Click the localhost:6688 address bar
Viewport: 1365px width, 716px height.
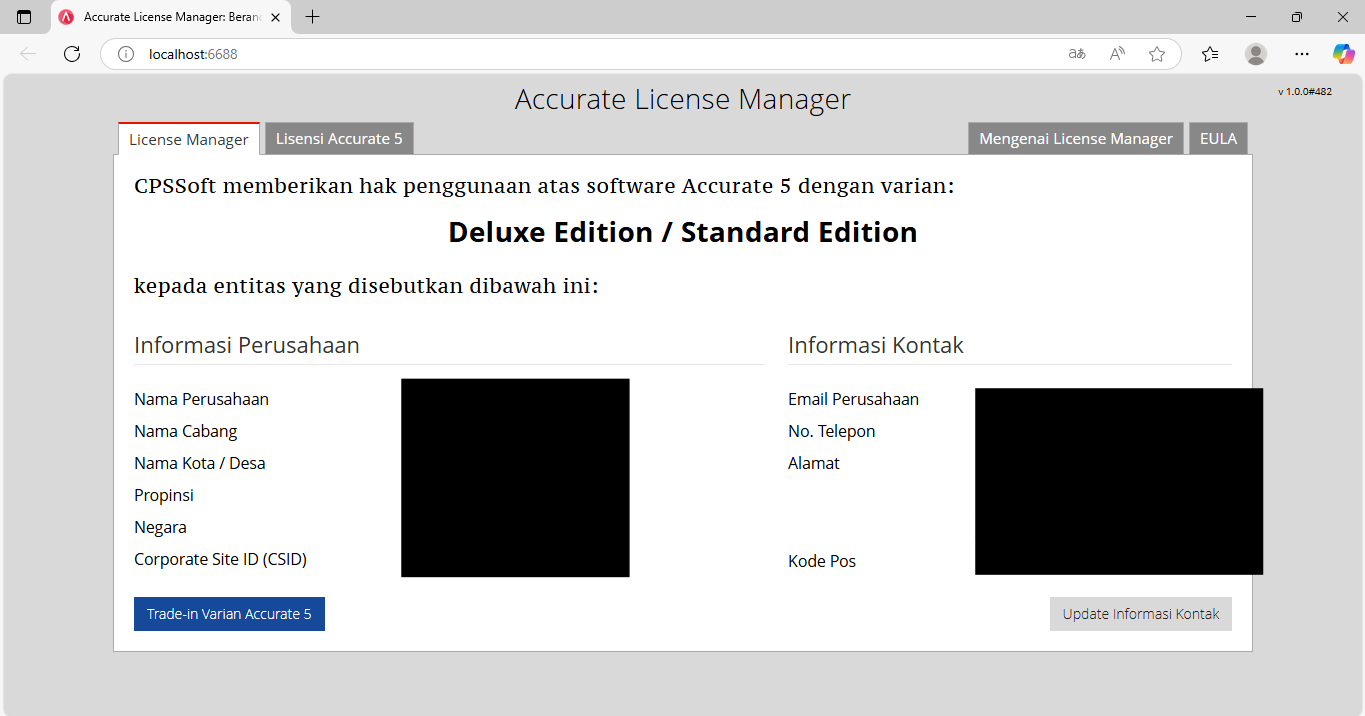click(600, 54)
